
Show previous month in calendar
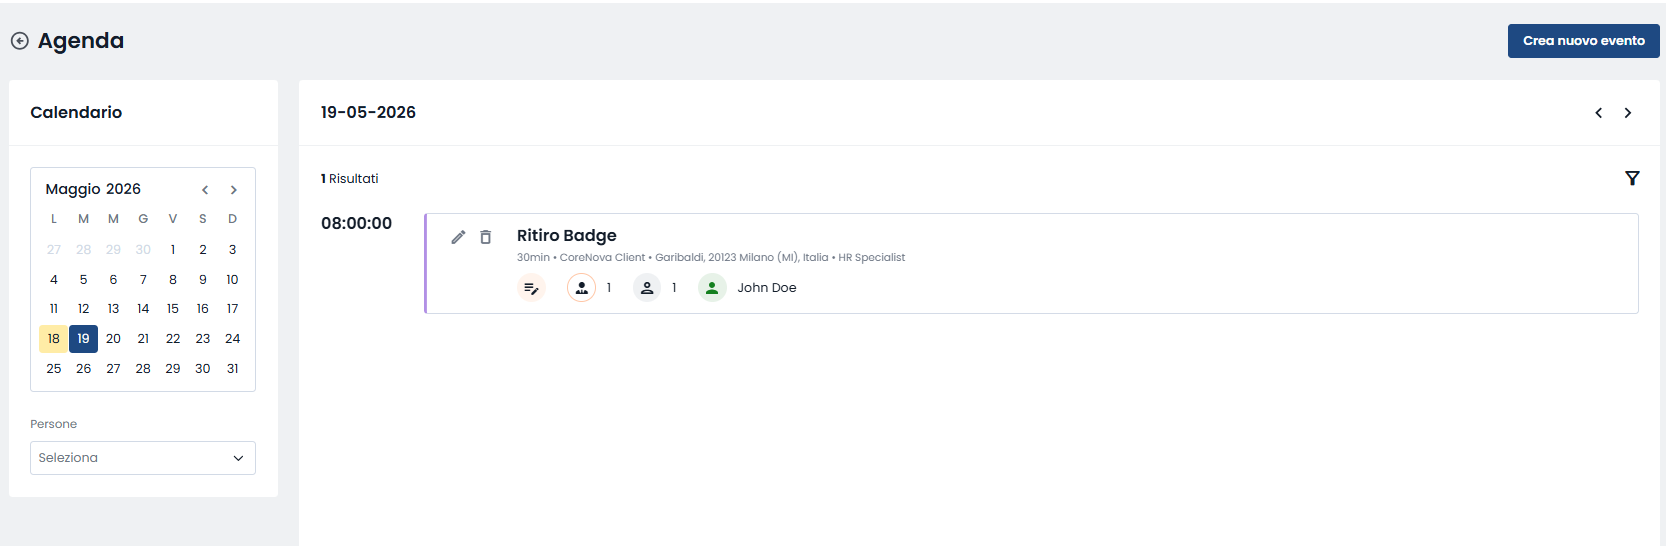click(205, 190)
